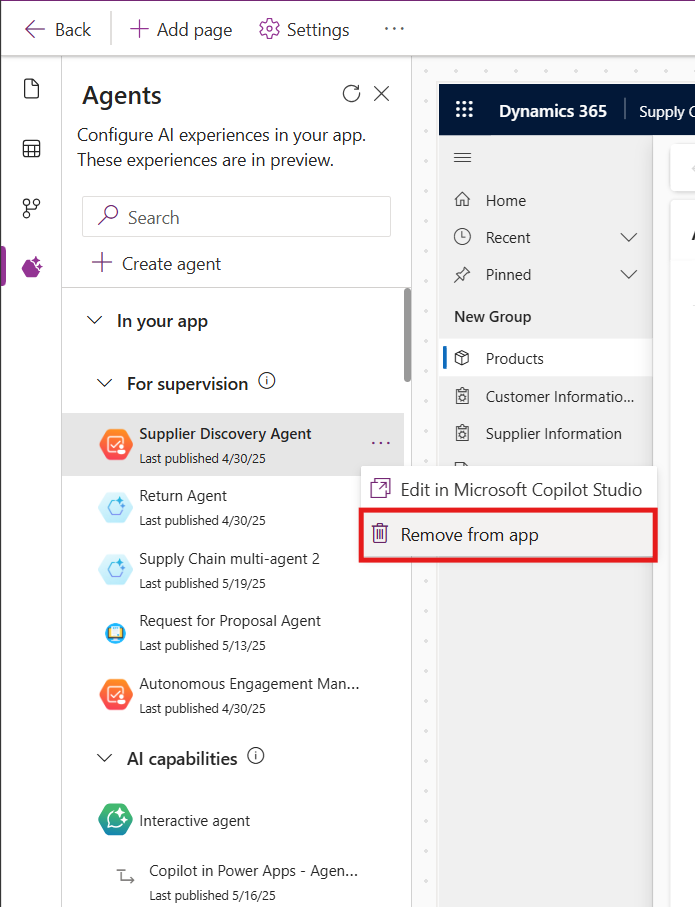Select Interactive agent entry
695x907 pixels.
point(233,820)
